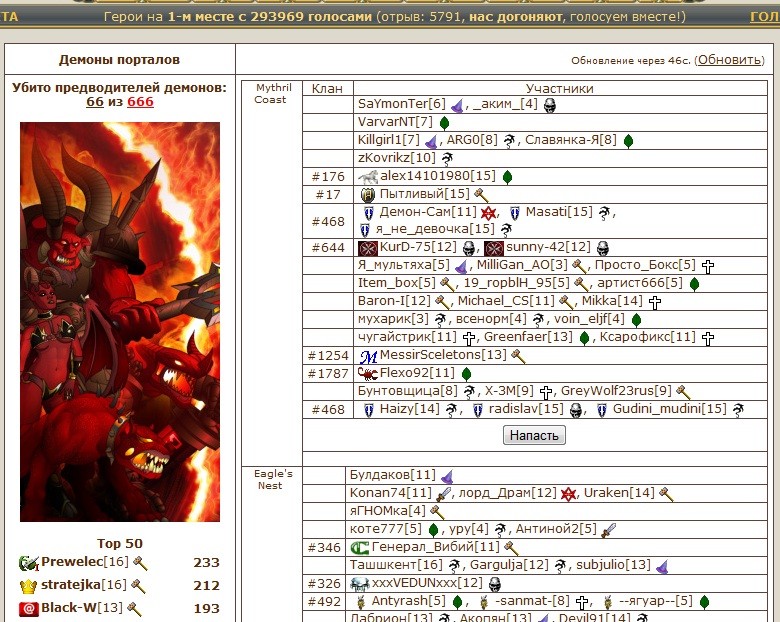Click the horse clan icon before alex14101980
The width and height of the screenshot is (780, 622).
click(x=368, y=177)
